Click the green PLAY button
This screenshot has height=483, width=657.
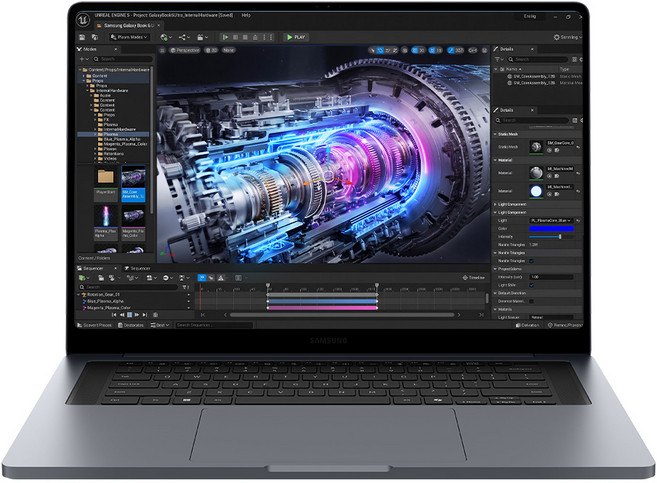296,37
